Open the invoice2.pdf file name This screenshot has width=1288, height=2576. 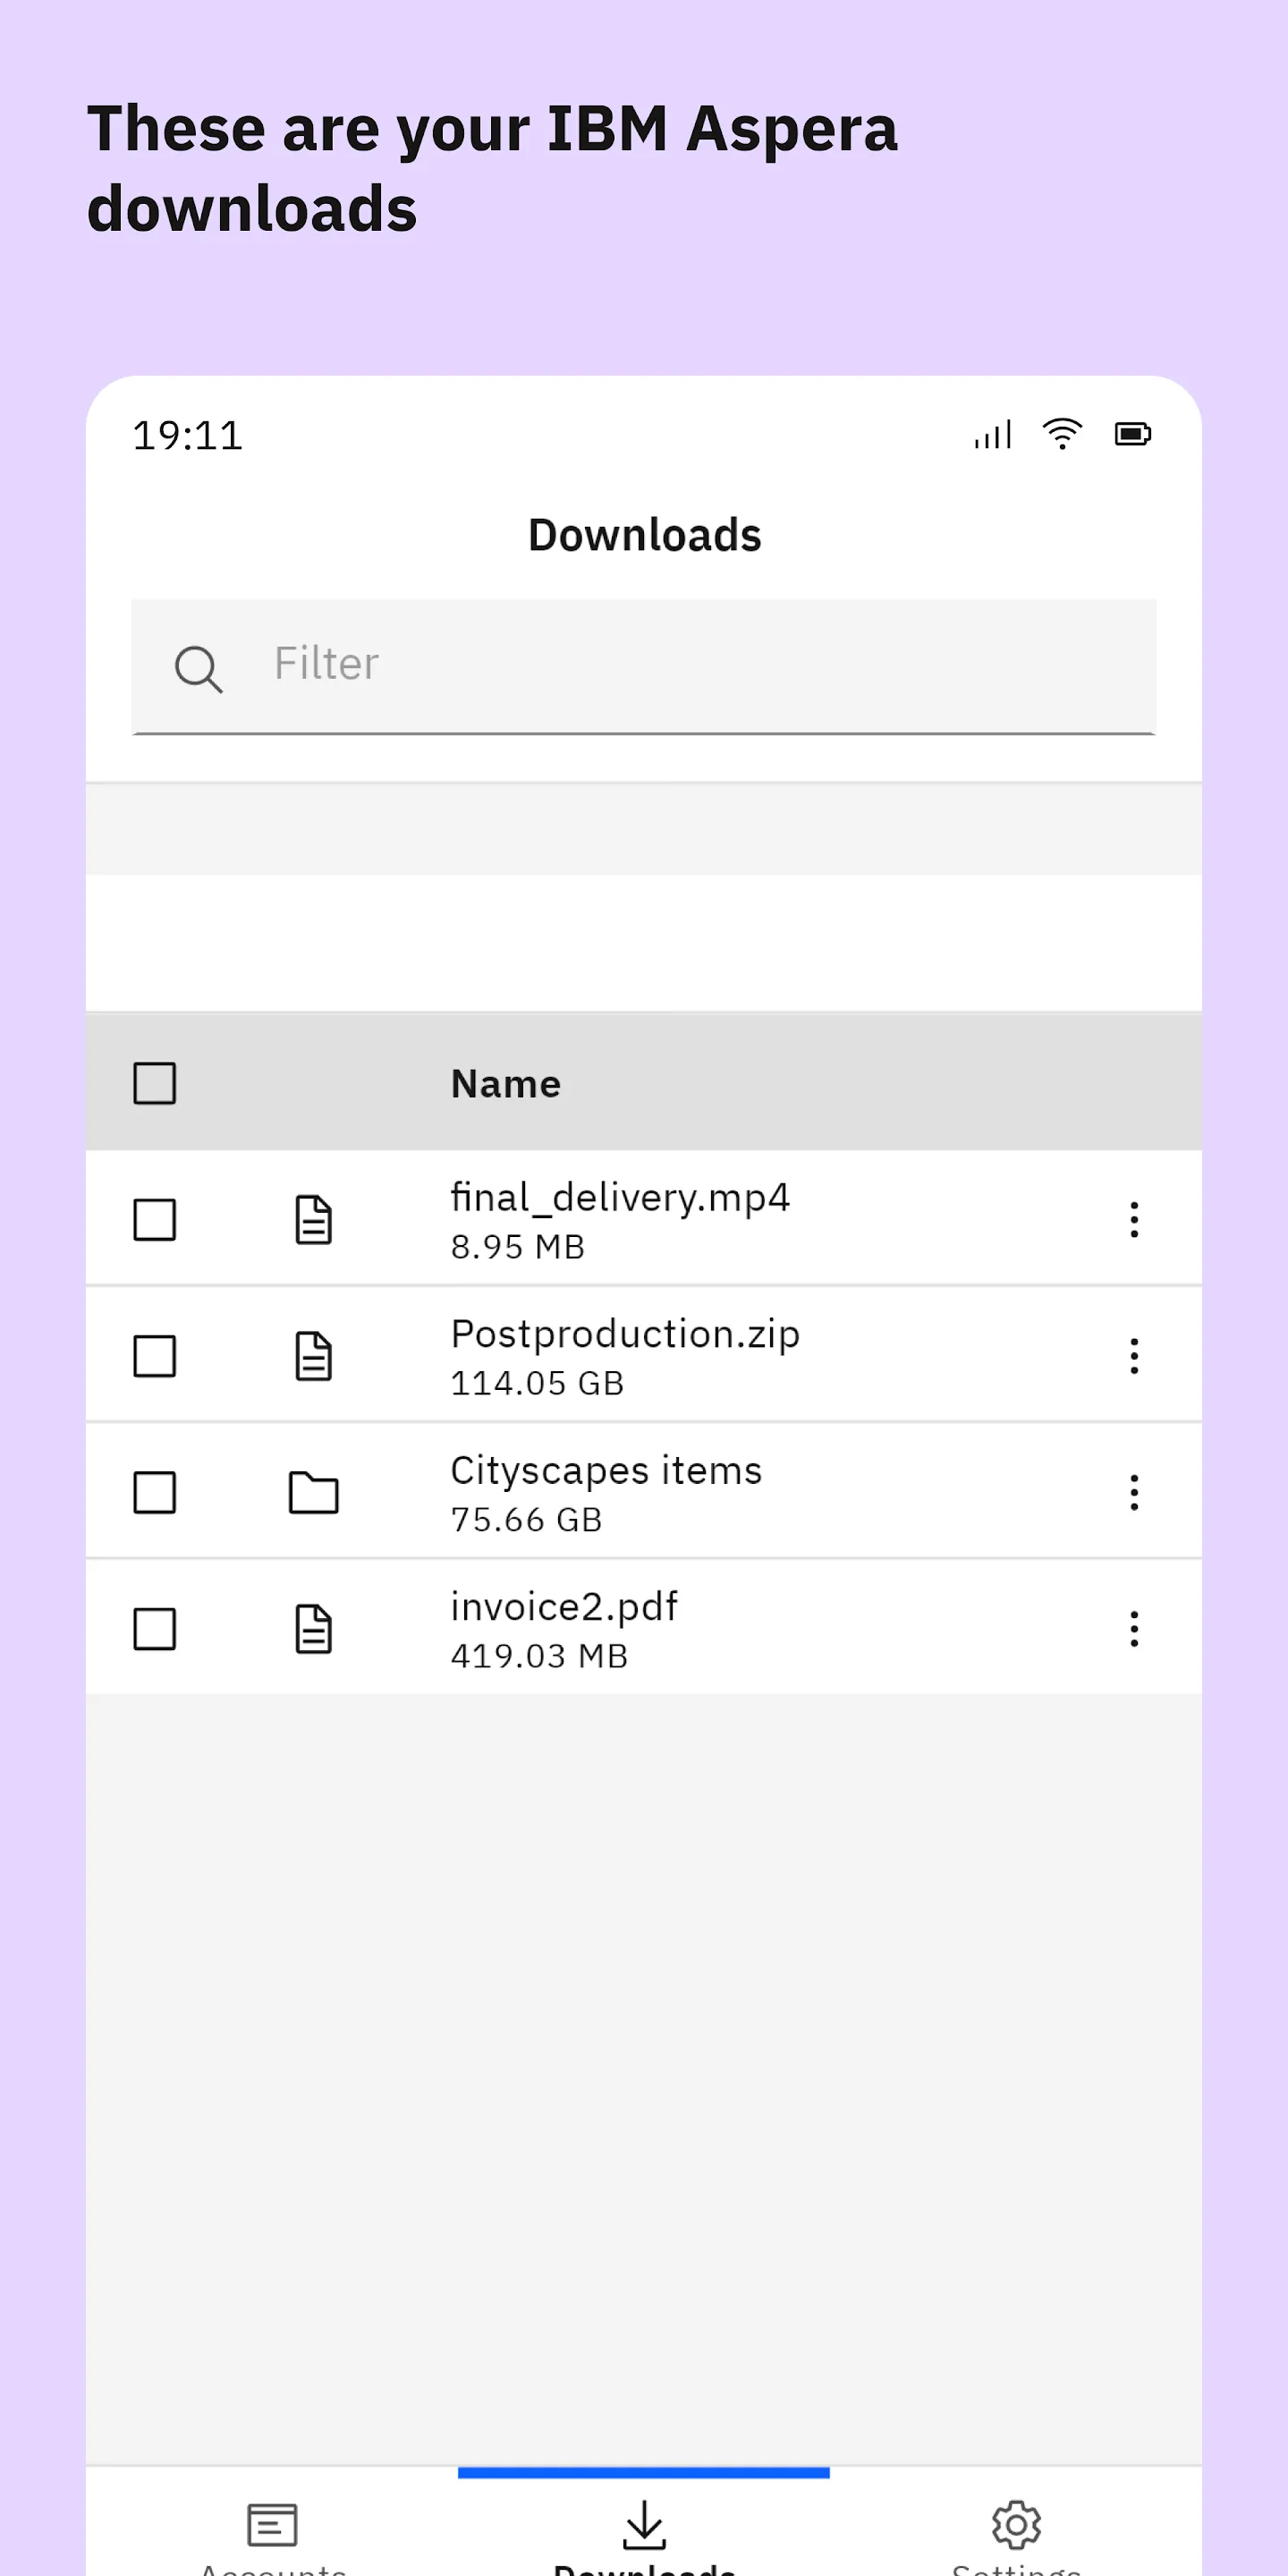564,1607
